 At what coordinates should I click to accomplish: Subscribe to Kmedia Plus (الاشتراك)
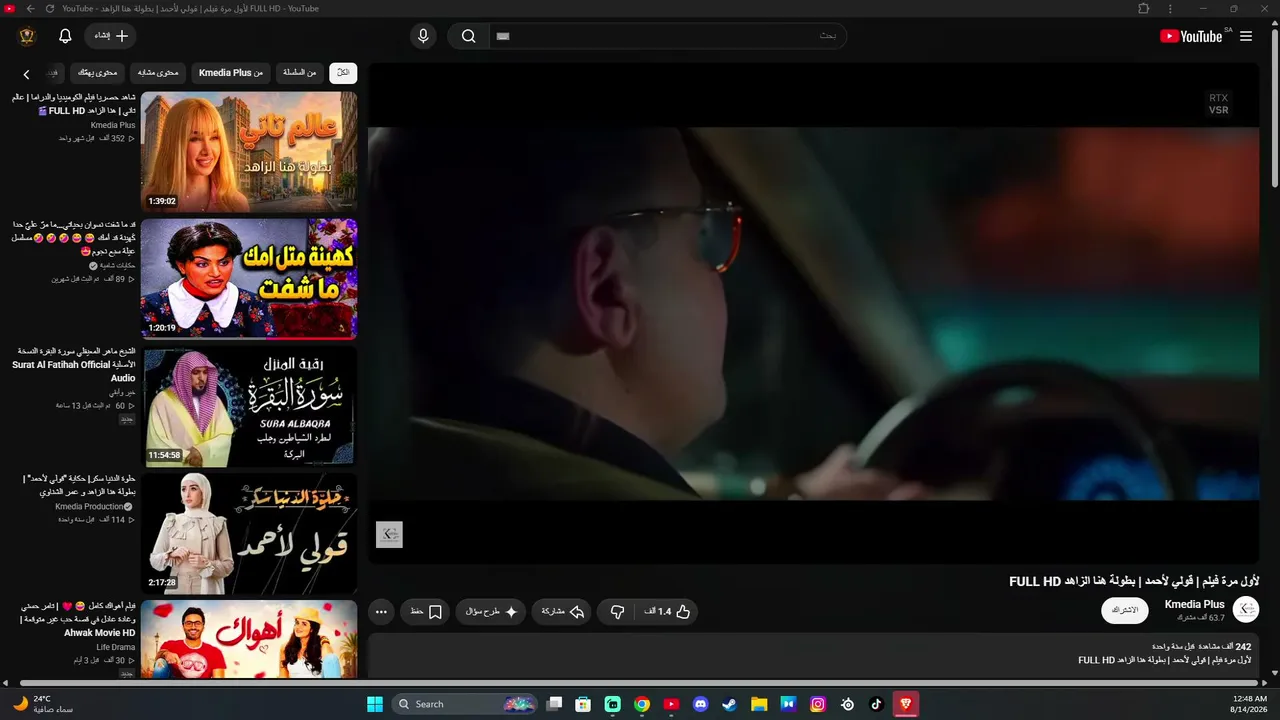[x=1125, y=610]
